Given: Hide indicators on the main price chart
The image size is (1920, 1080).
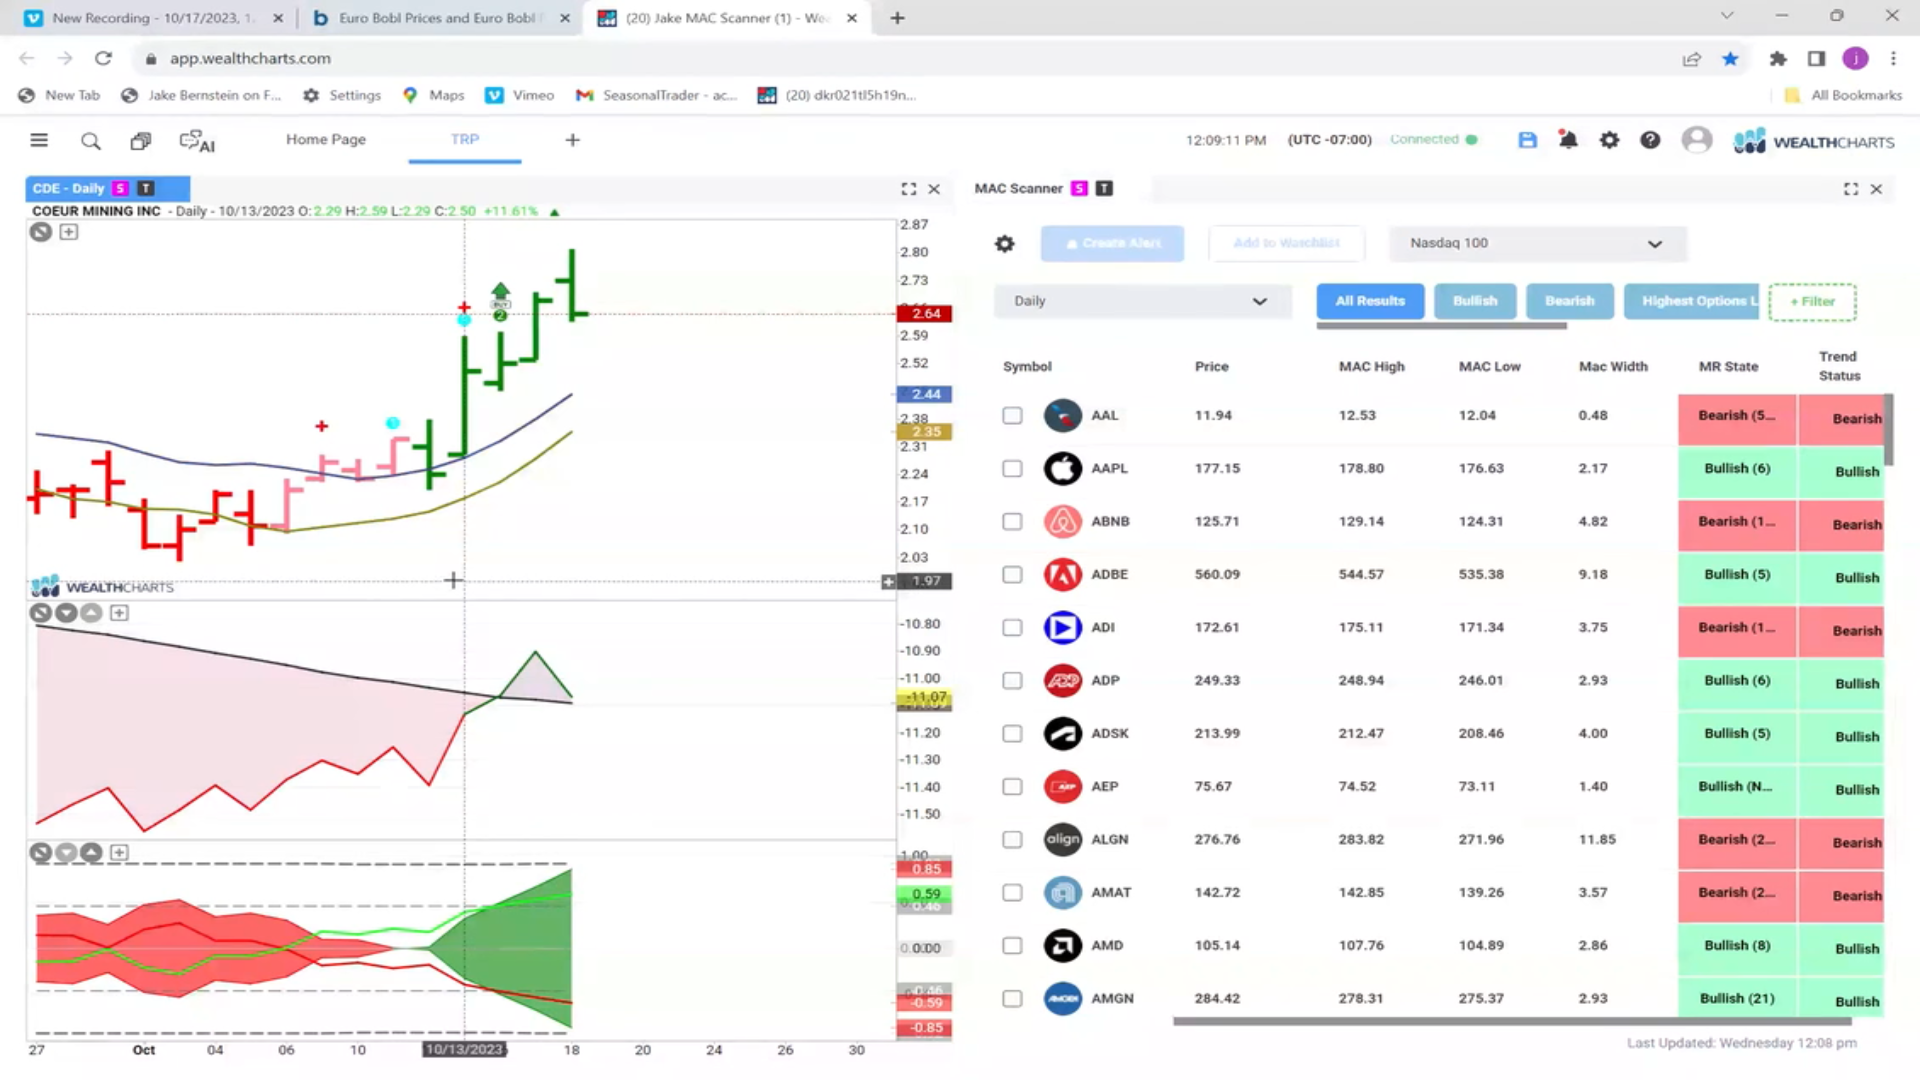Looking at the screenshot, I should [40, 232].
